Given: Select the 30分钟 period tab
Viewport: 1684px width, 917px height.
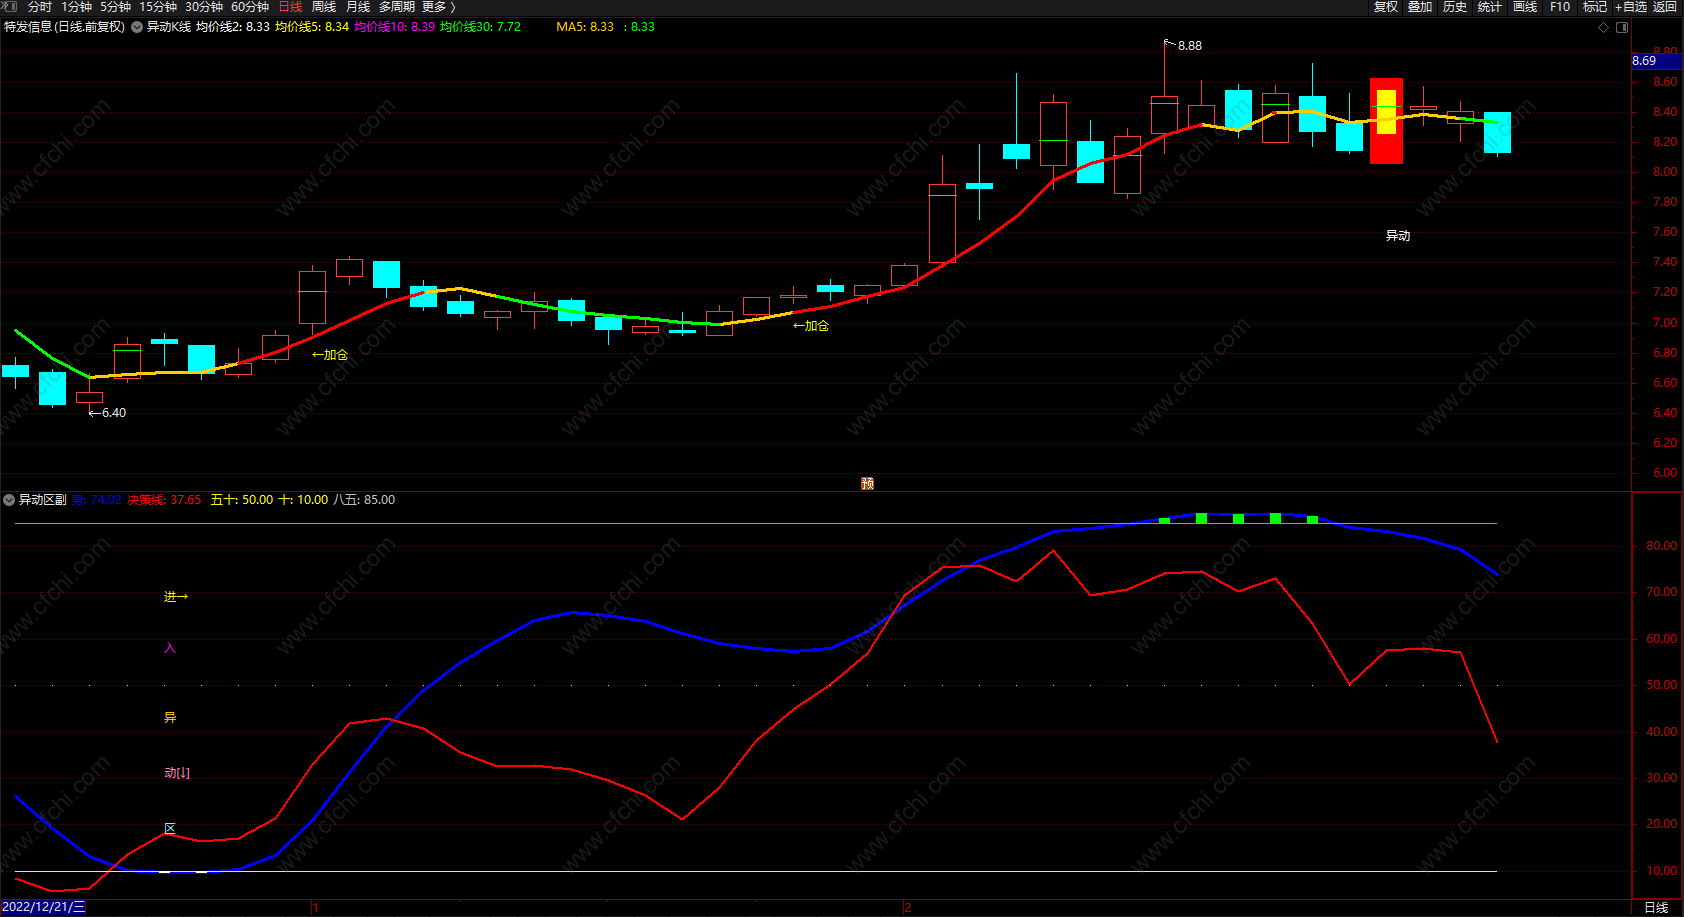Looking at the screenshot, I should pyautogui.click(x=204, y=7).
